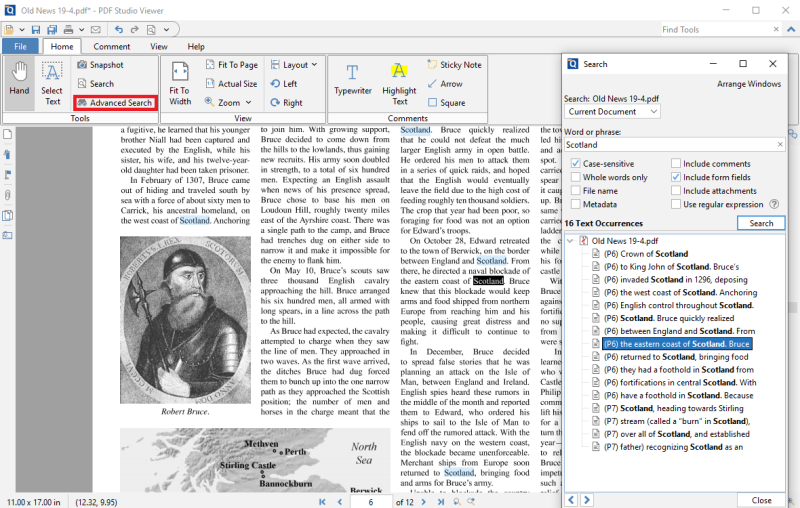
Task: Open the Layout dropdown
Action: click(x=294, y=65)
